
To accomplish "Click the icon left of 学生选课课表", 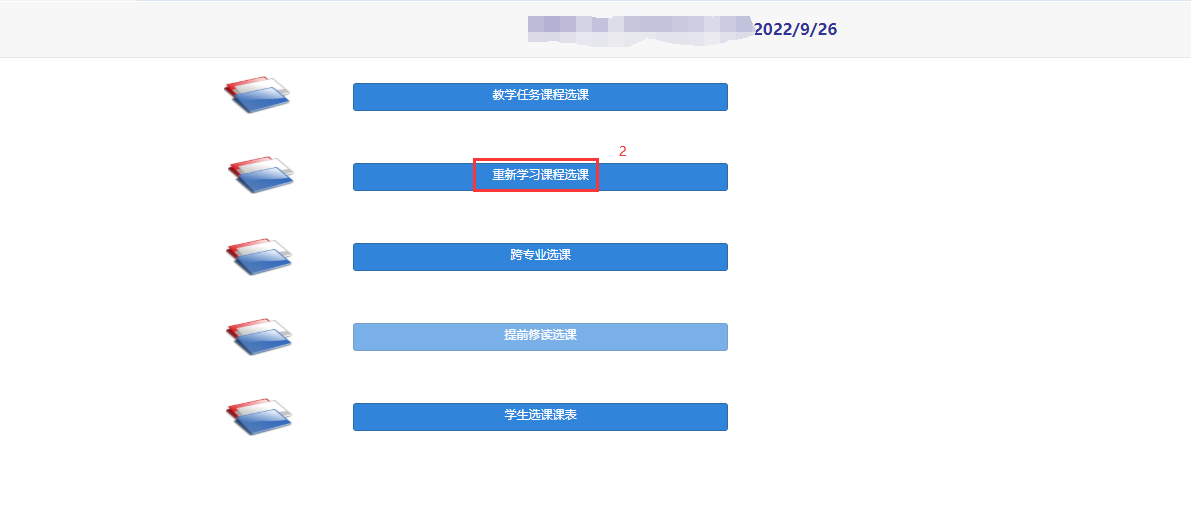I will coord(259,416).
